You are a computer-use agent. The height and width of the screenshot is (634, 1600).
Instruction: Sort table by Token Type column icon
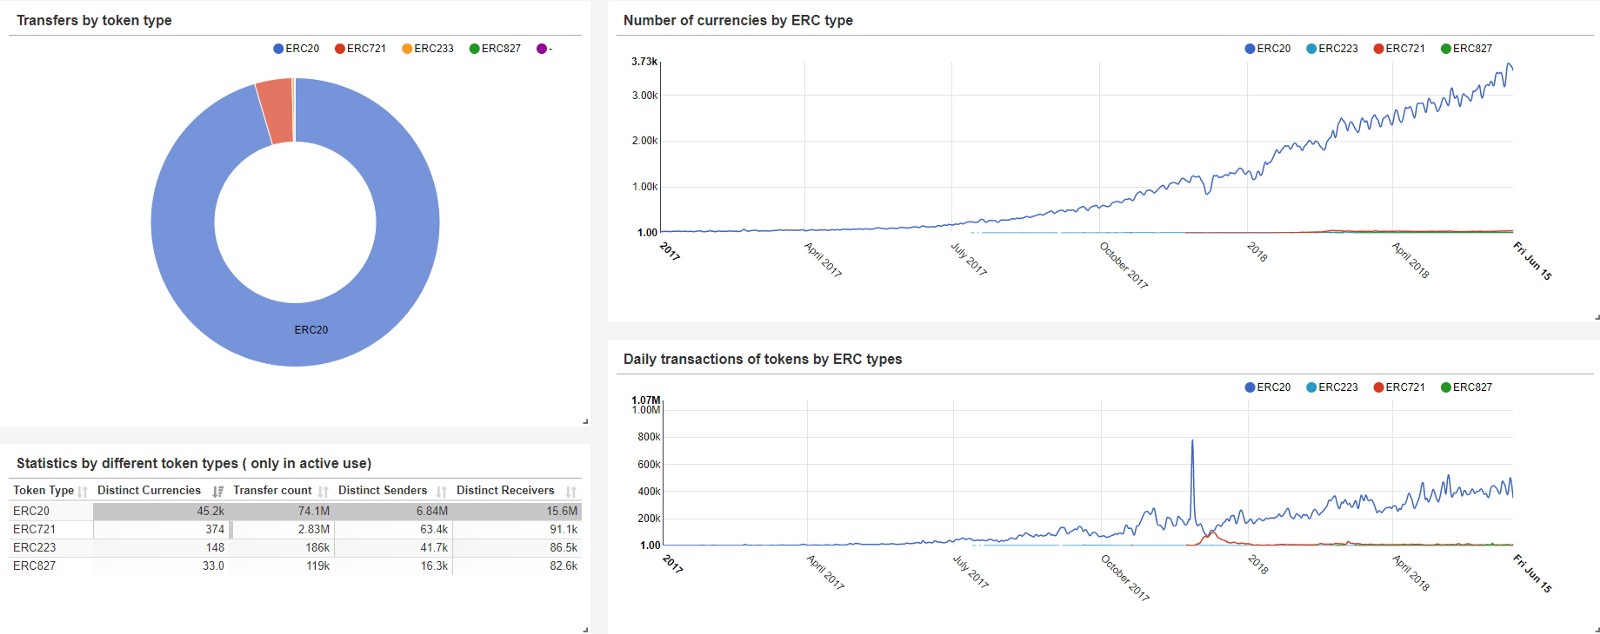[x=82, y=491]
